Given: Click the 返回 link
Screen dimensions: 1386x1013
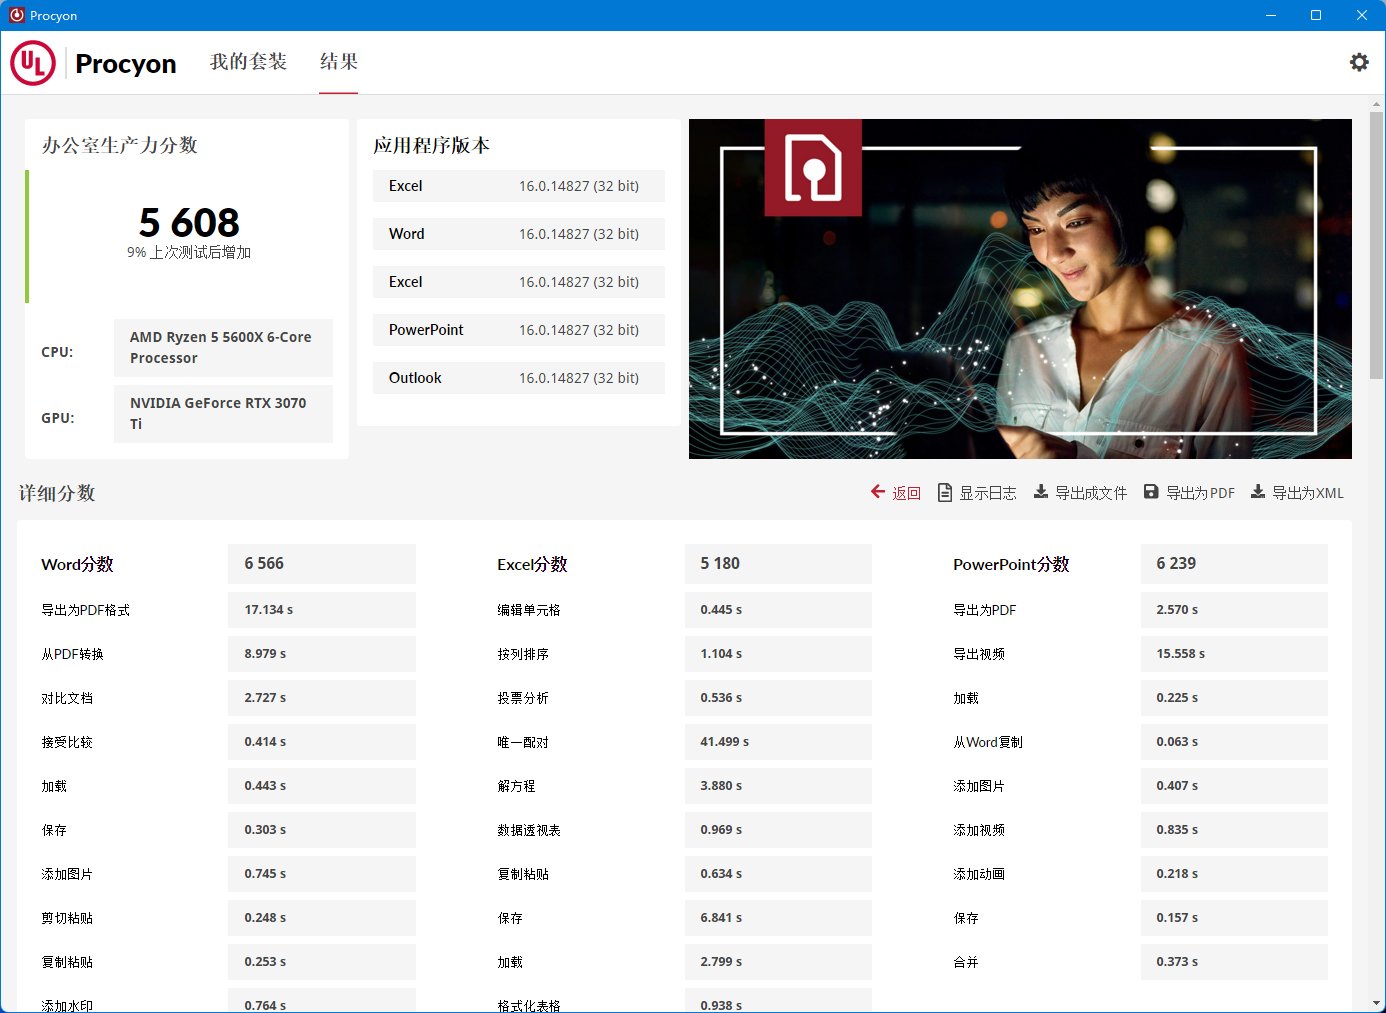Looking at the screenshot, I should 906,493.
